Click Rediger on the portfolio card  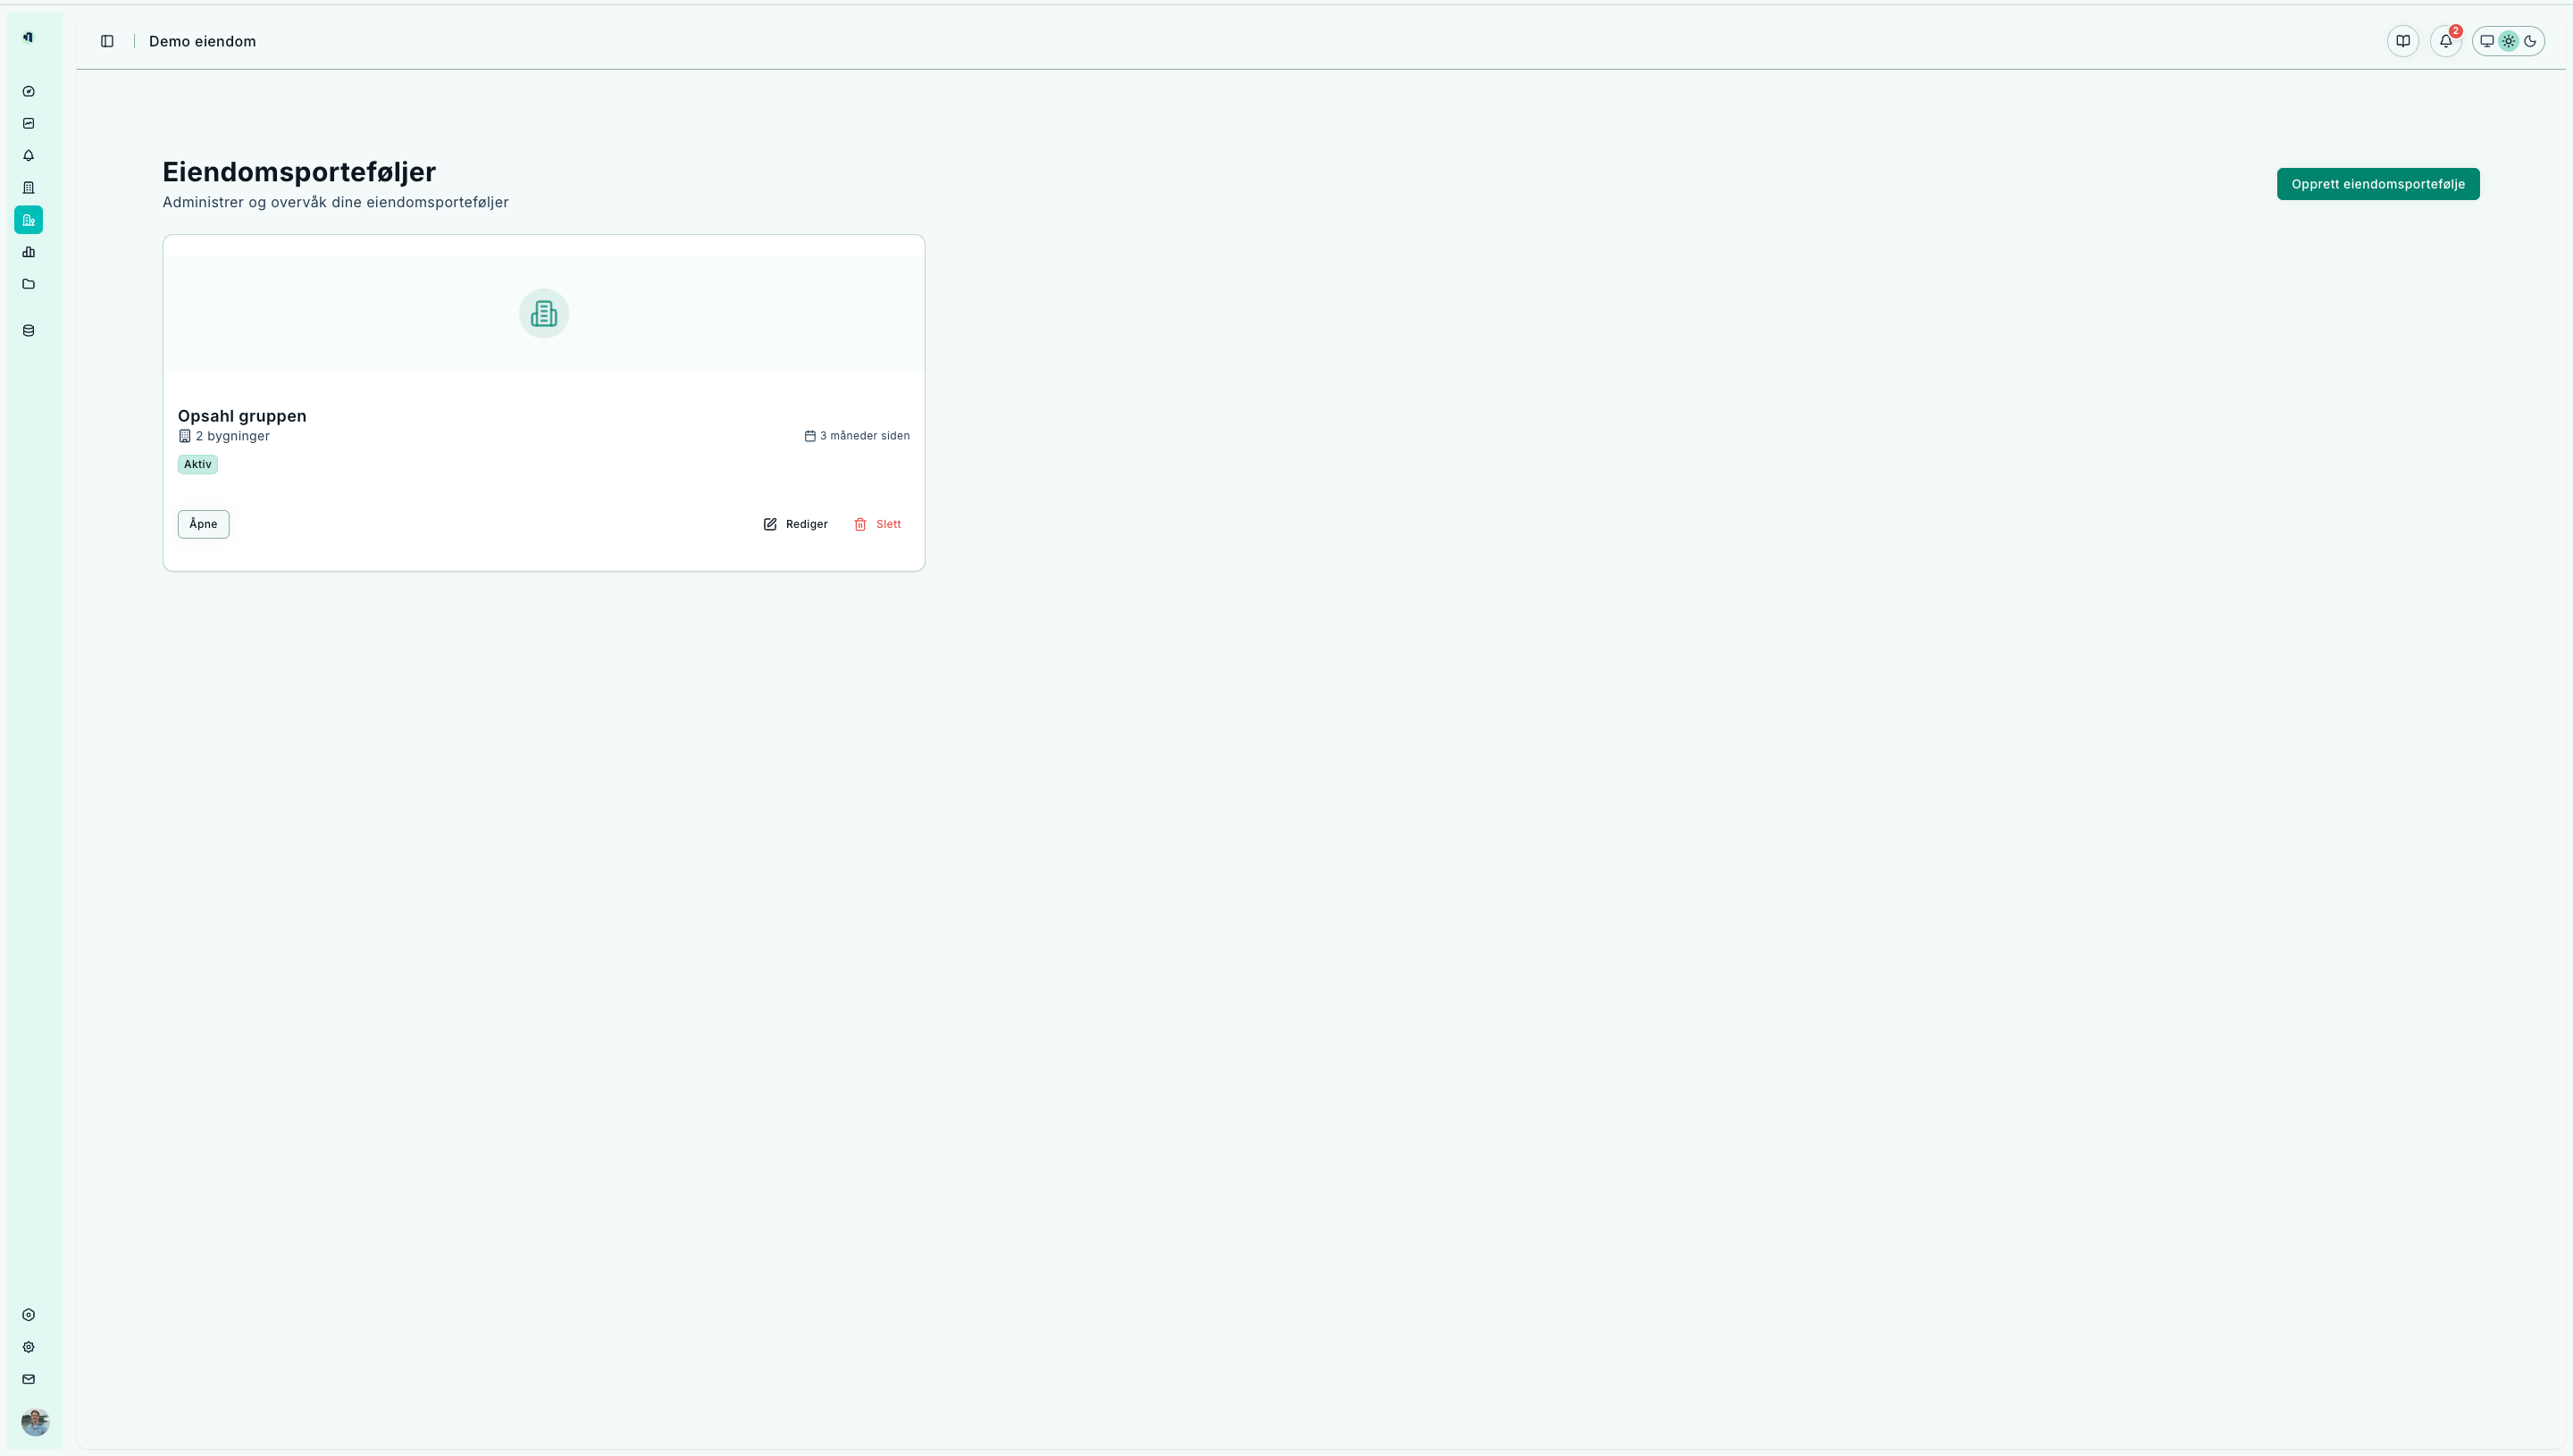coord(796,524)
